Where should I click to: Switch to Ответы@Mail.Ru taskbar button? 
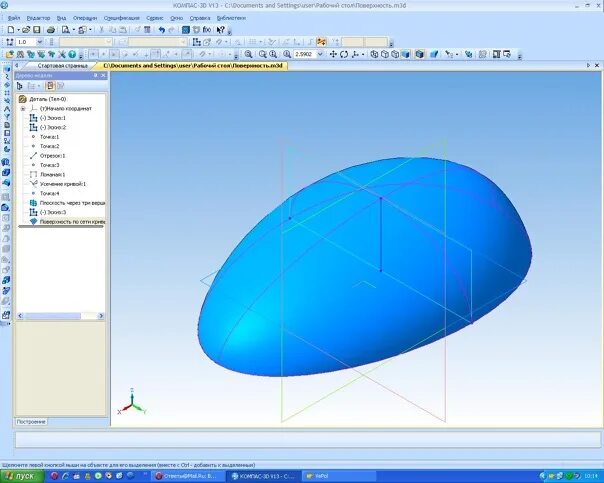[188, 476]
